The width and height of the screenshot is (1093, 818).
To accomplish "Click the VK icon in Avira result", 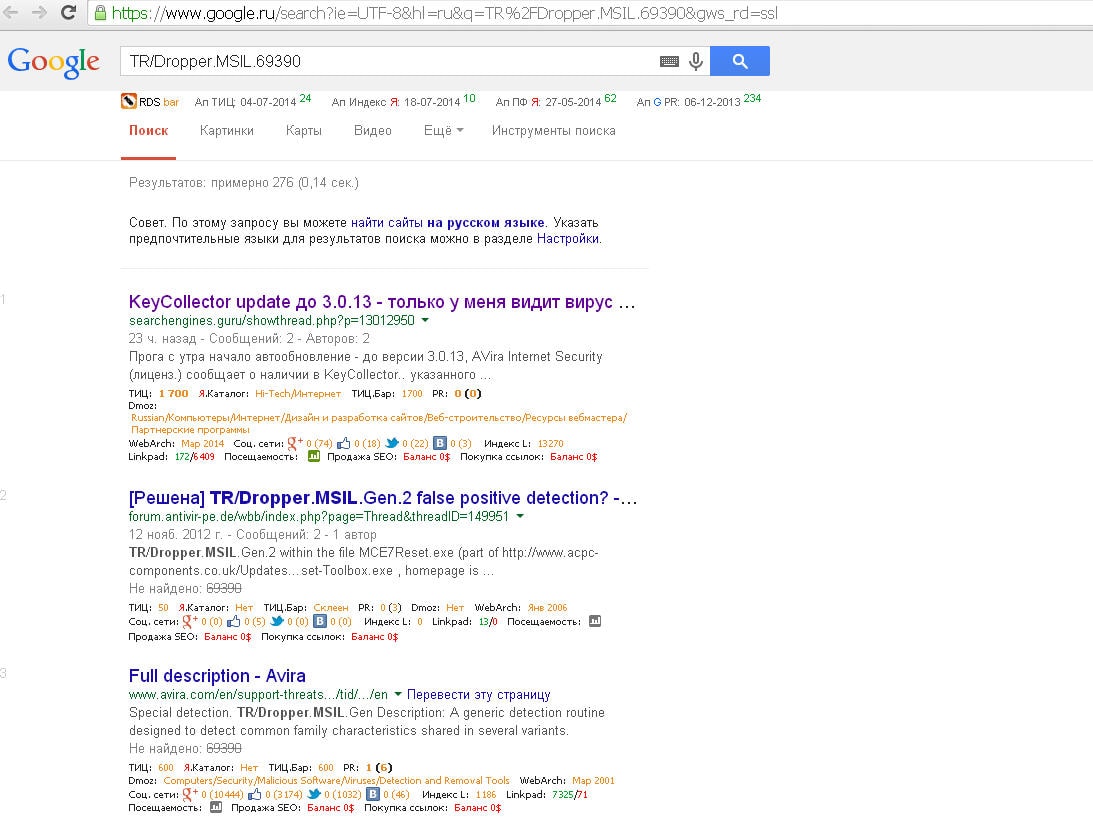I will point(373,794).
